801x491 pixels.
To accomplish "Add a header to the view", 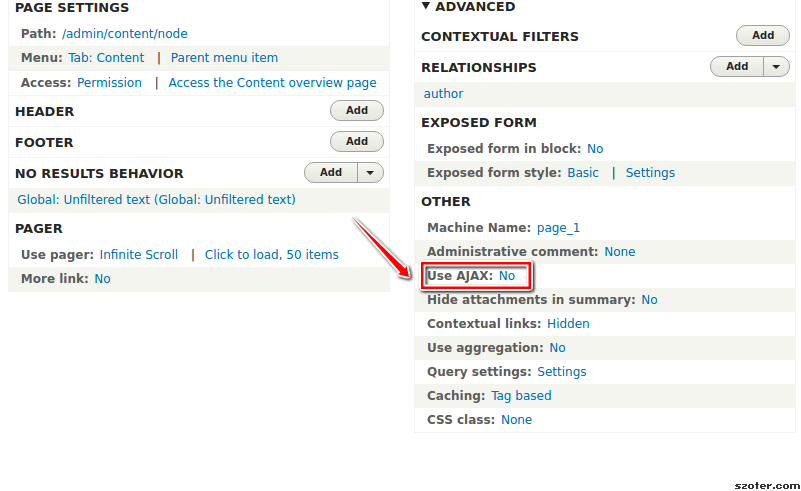I will pos(357,110).
